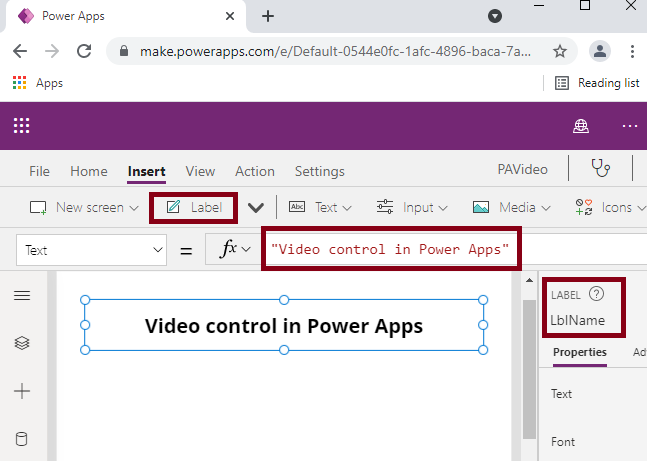The image size is (647, 461).
Task: Click the canvas vertical scrollbar thumb
Action: pyautogui.click(x=529, y=369)
